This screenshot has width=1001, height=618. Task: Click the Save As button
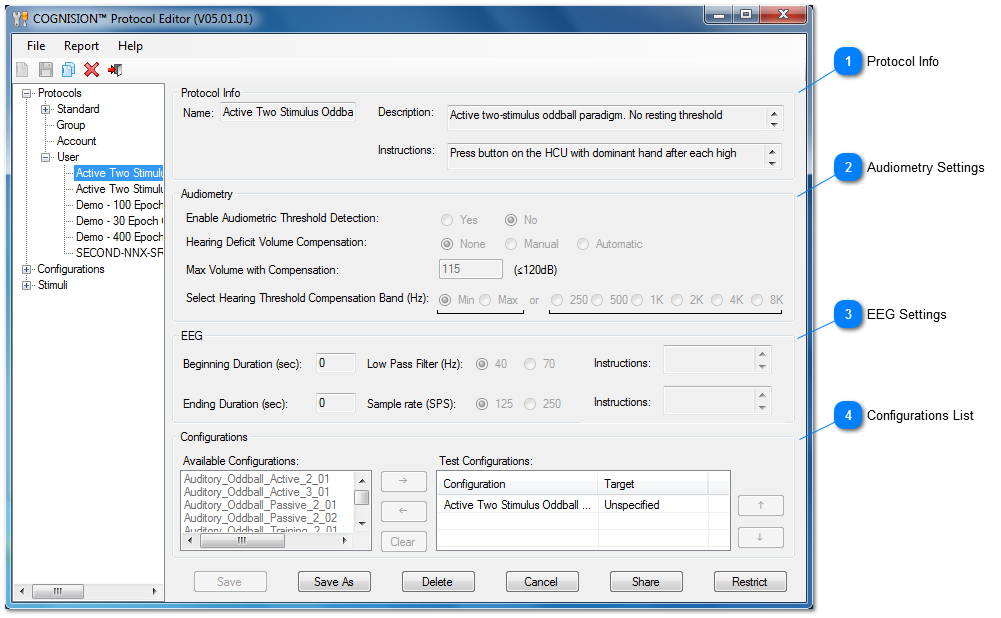tap(333, 582)
